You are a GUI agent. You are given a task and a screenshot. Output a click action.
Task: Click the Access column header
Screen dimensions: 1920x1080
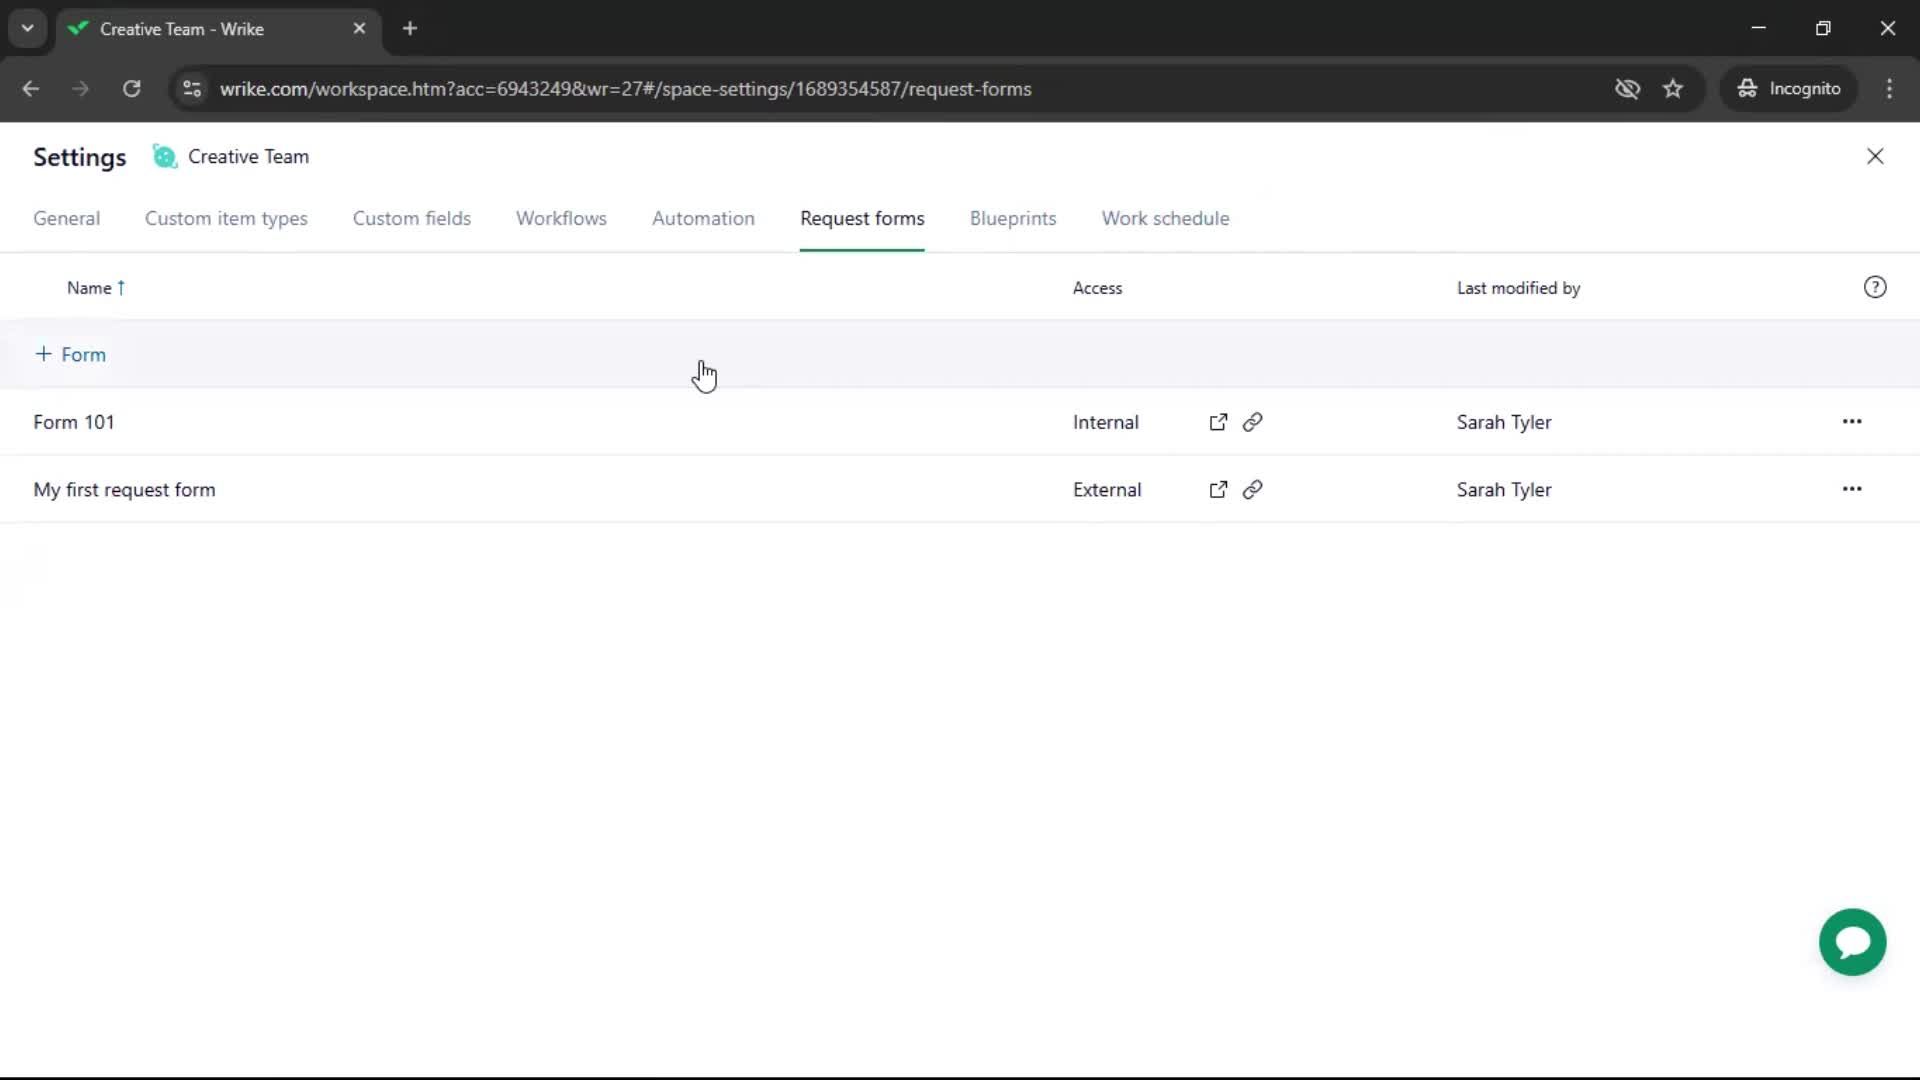pyautogui.click(x=1097, y=288)
